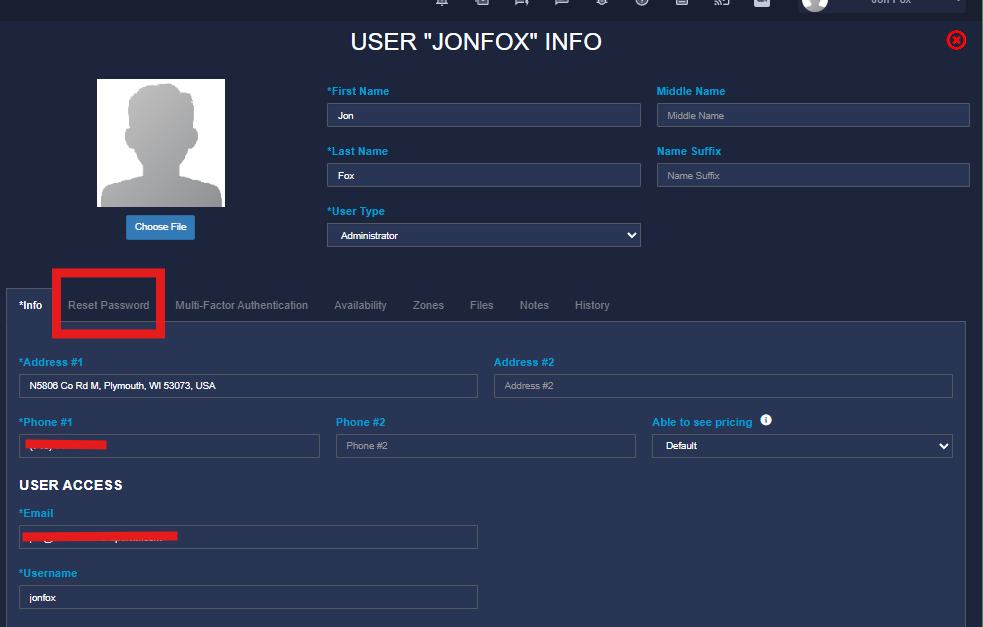Edit the Username field containing jonfox

[x=248, y=597]
